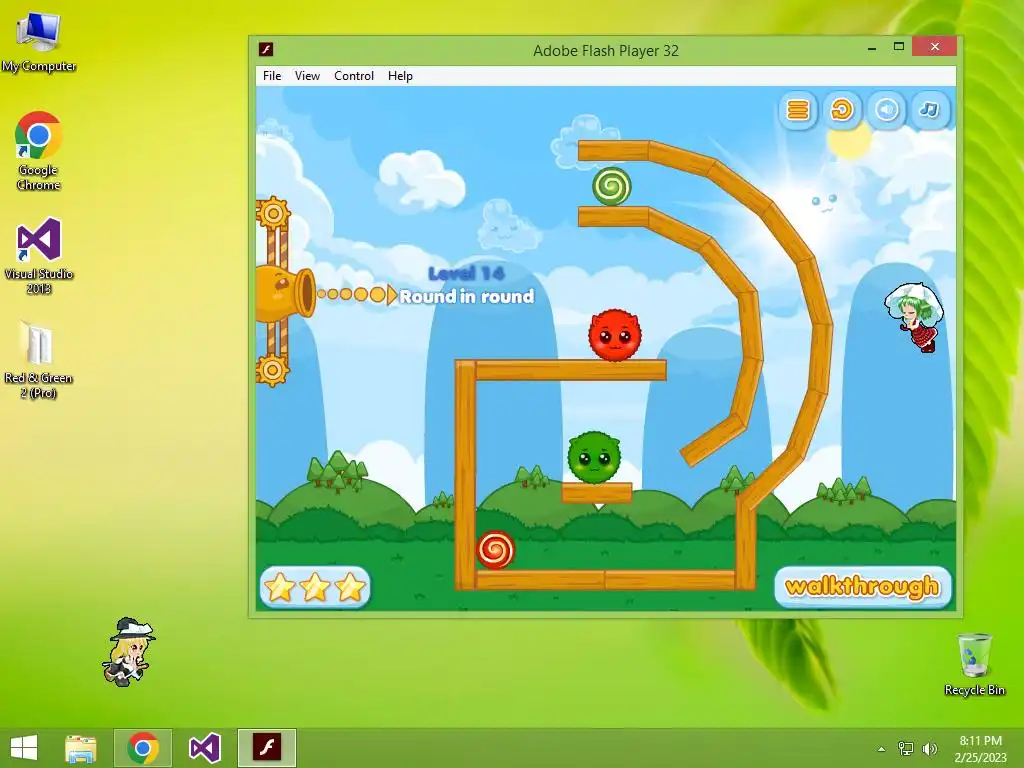1024x768 pixels.
Task: Open the taskbar clock showing 8:11 PM
Action: pyautogui.click(x=981, y=749)
